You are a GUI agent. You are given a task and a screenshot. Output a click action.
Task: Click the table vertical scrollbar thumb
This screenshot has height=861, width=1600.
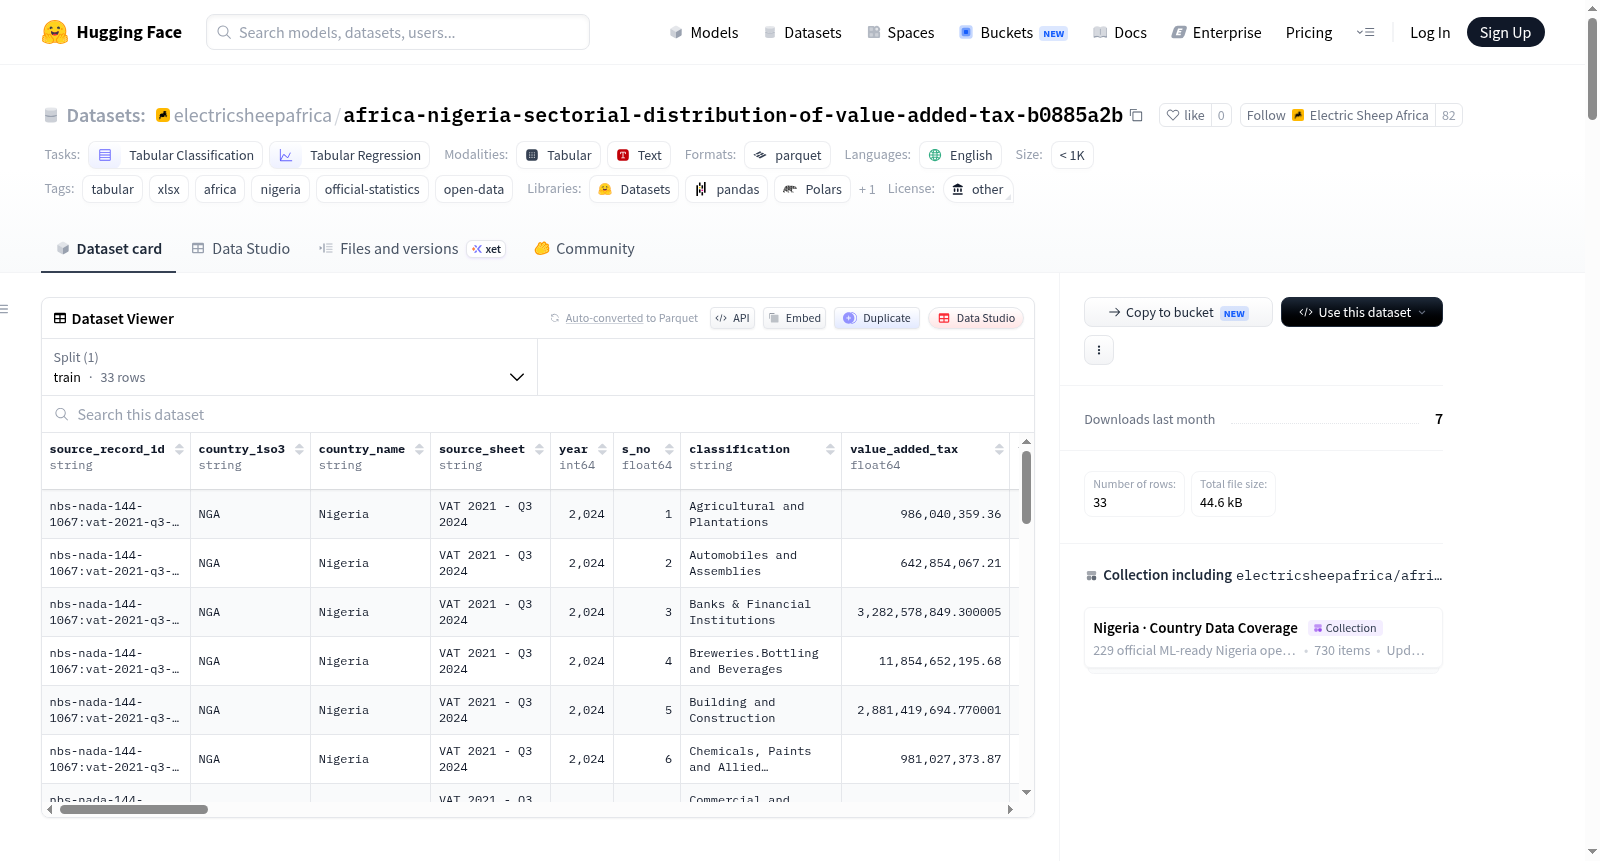coord(1026,487)
